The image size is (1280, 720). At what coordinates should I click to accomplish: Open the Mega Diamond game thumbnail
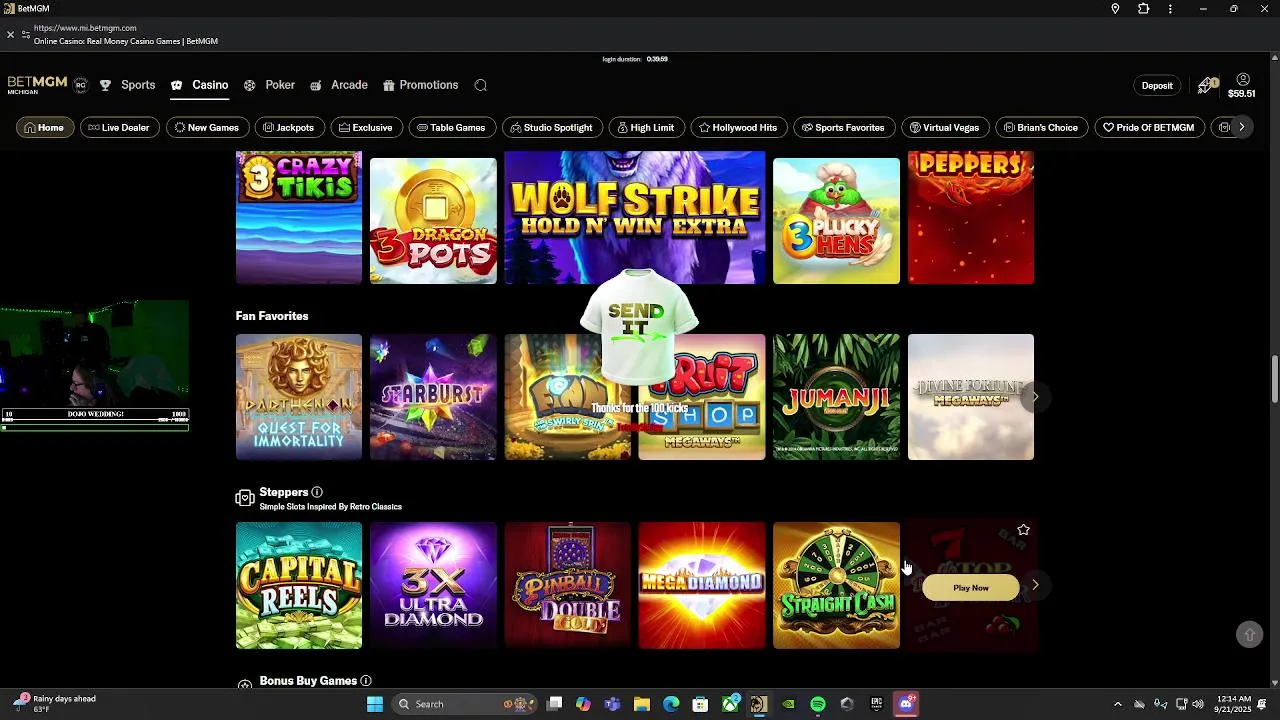point(702,585)
